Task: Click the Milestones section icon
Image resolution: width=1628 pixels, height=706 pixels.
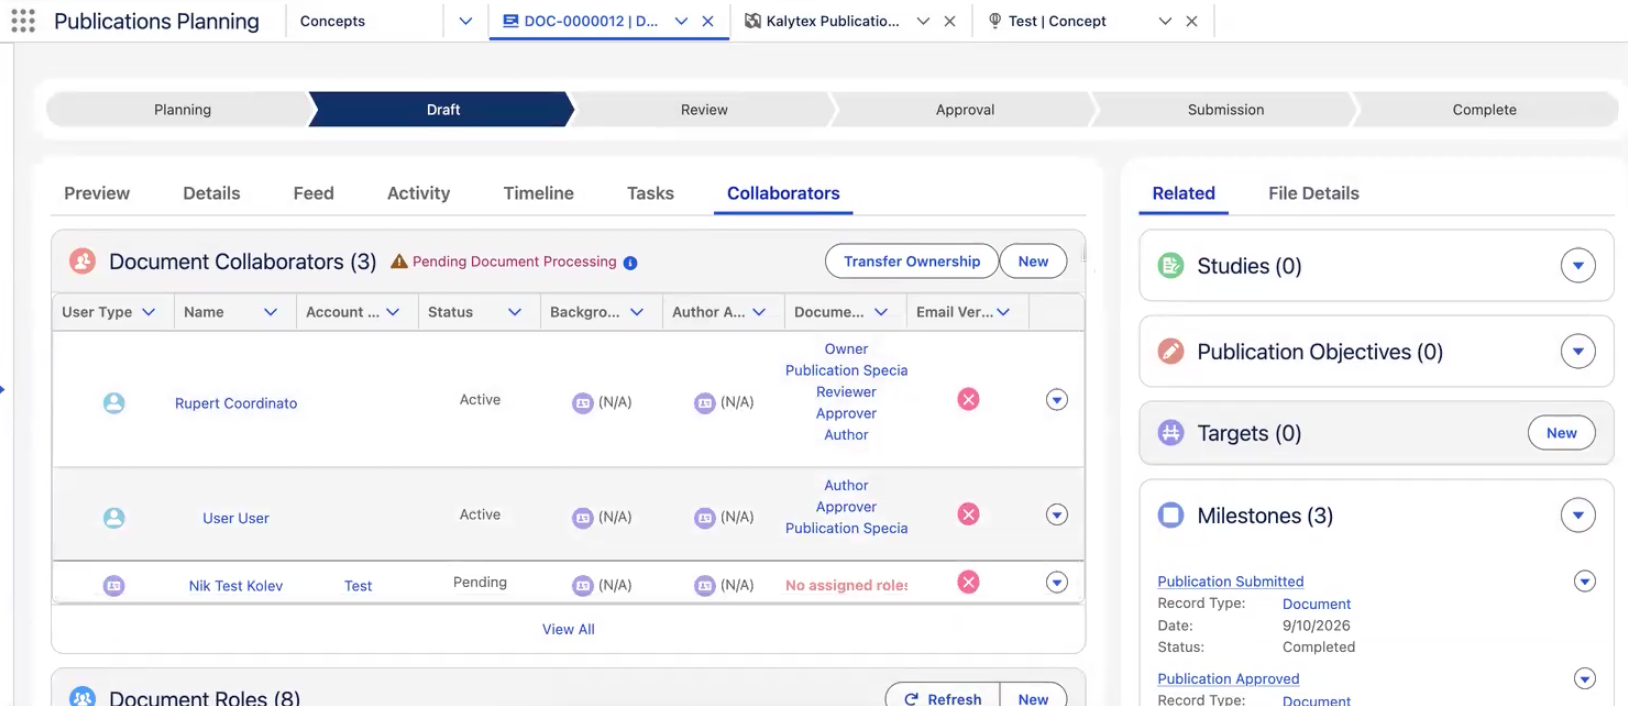Action: (1171, 515)
